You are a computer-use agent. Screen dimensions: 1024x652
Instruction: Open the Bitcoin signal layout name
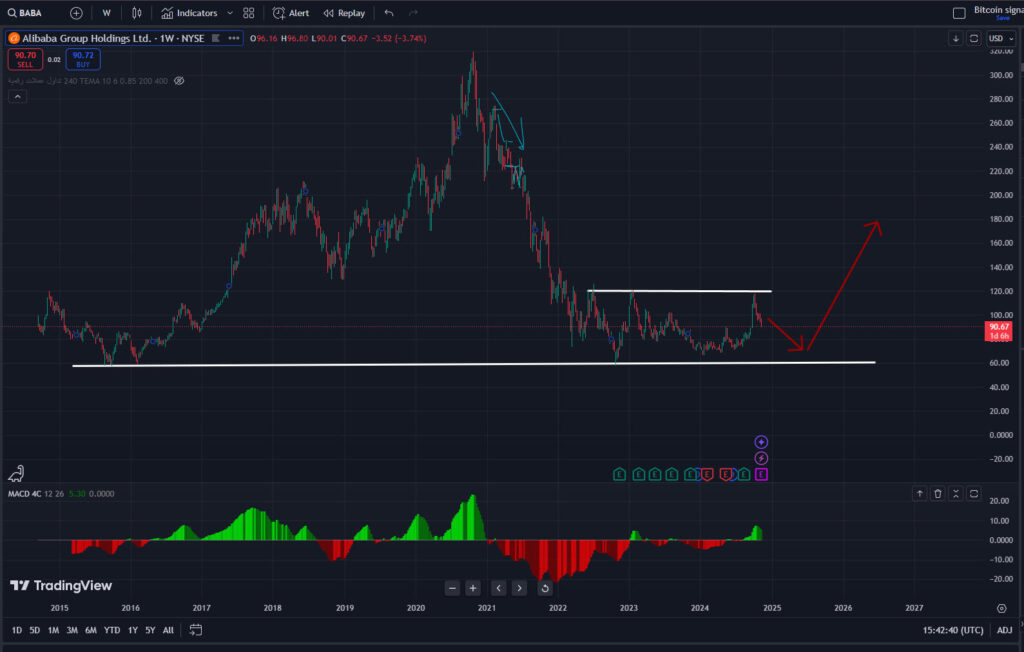coord(998,10)
